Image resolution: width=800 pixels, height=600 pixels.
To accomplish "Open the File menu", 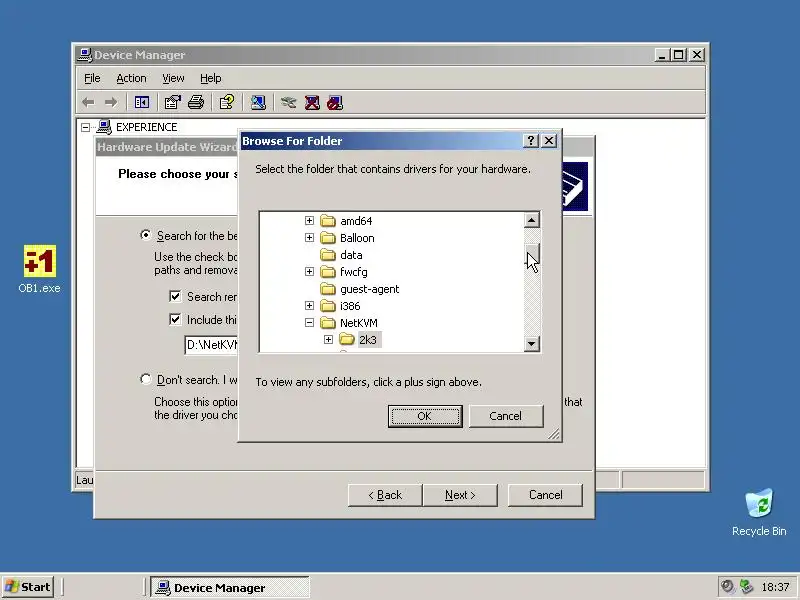I will point(92,78).
